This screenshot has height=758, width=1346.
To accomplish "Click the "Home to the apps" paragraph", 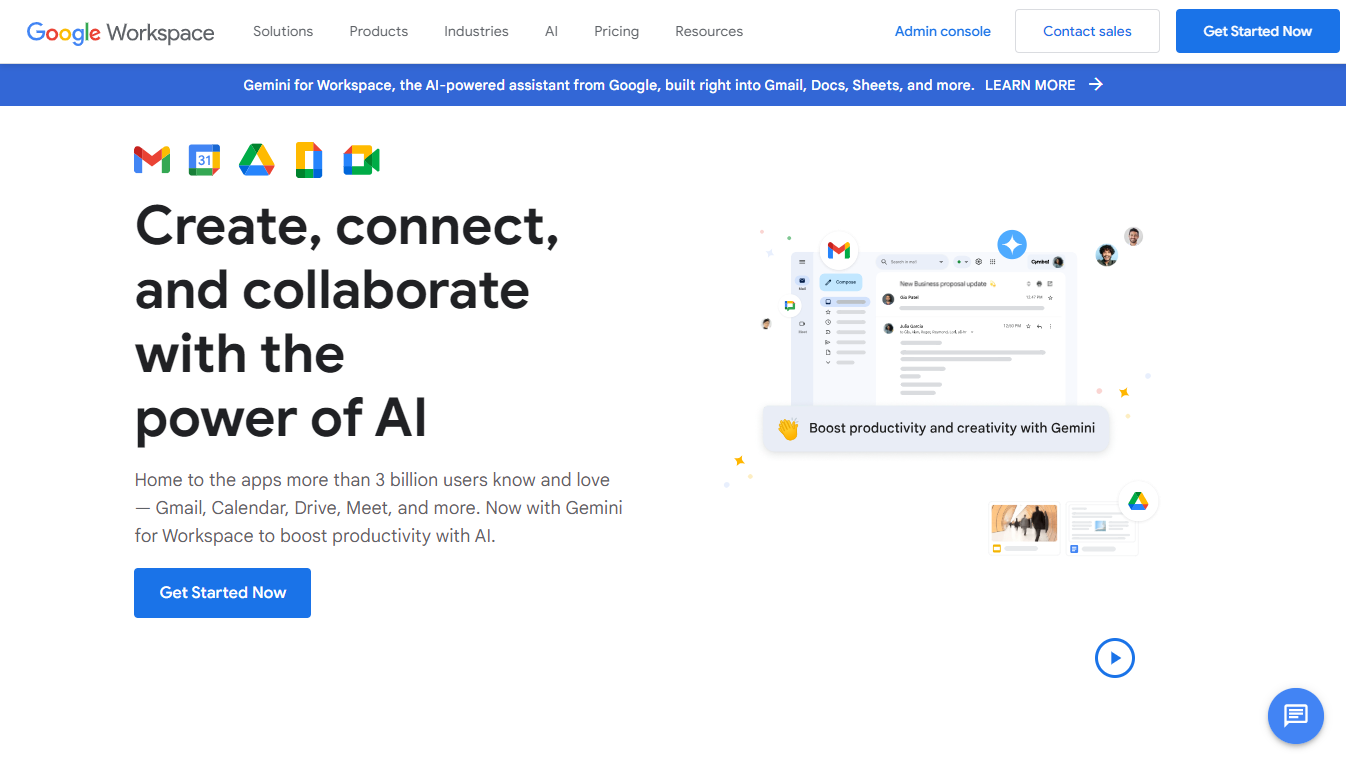I will click(379, 508).
